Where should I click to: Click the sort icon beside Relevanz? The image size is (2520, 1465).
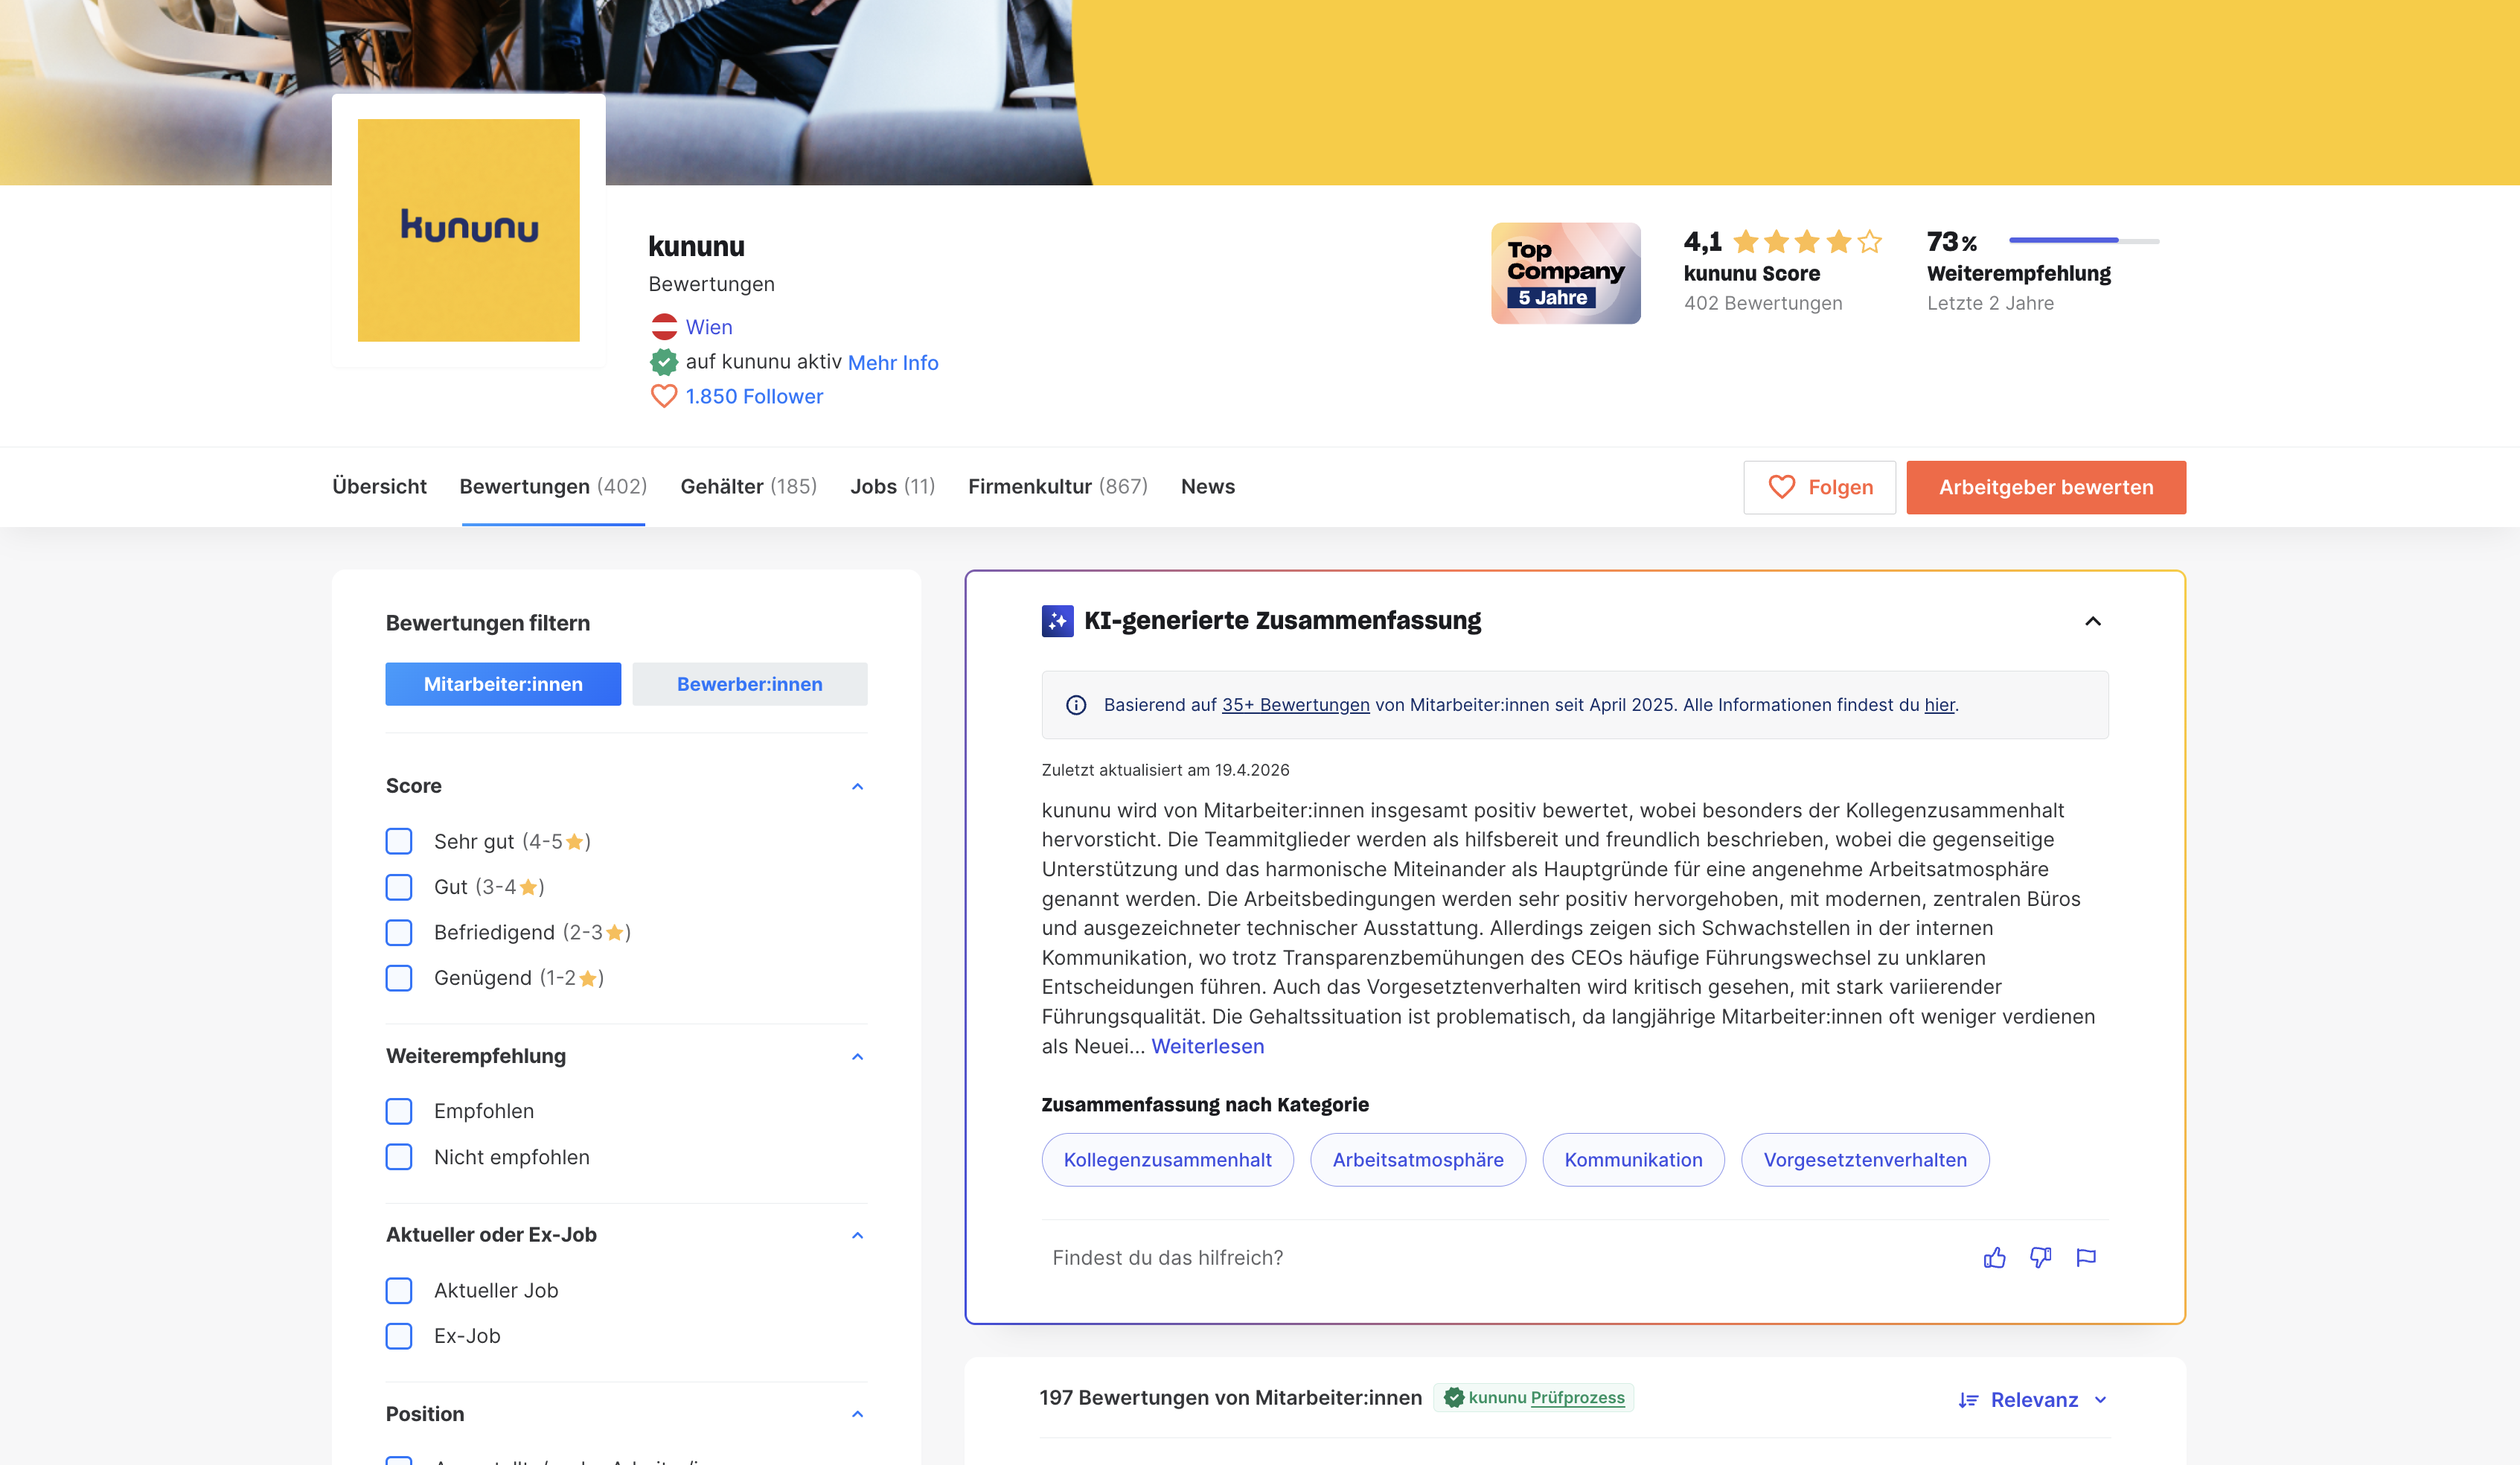1968,1400
